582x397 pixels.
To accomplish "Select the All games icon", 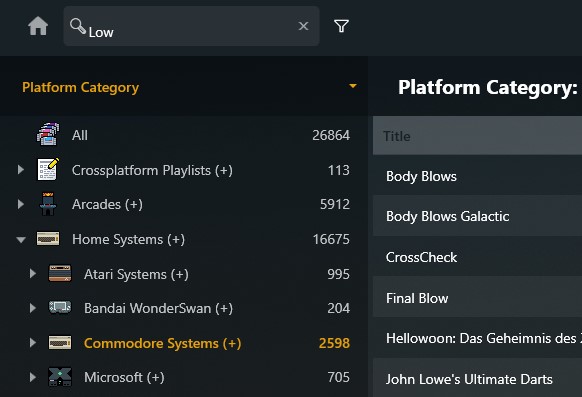I will (x=48, y=134).
